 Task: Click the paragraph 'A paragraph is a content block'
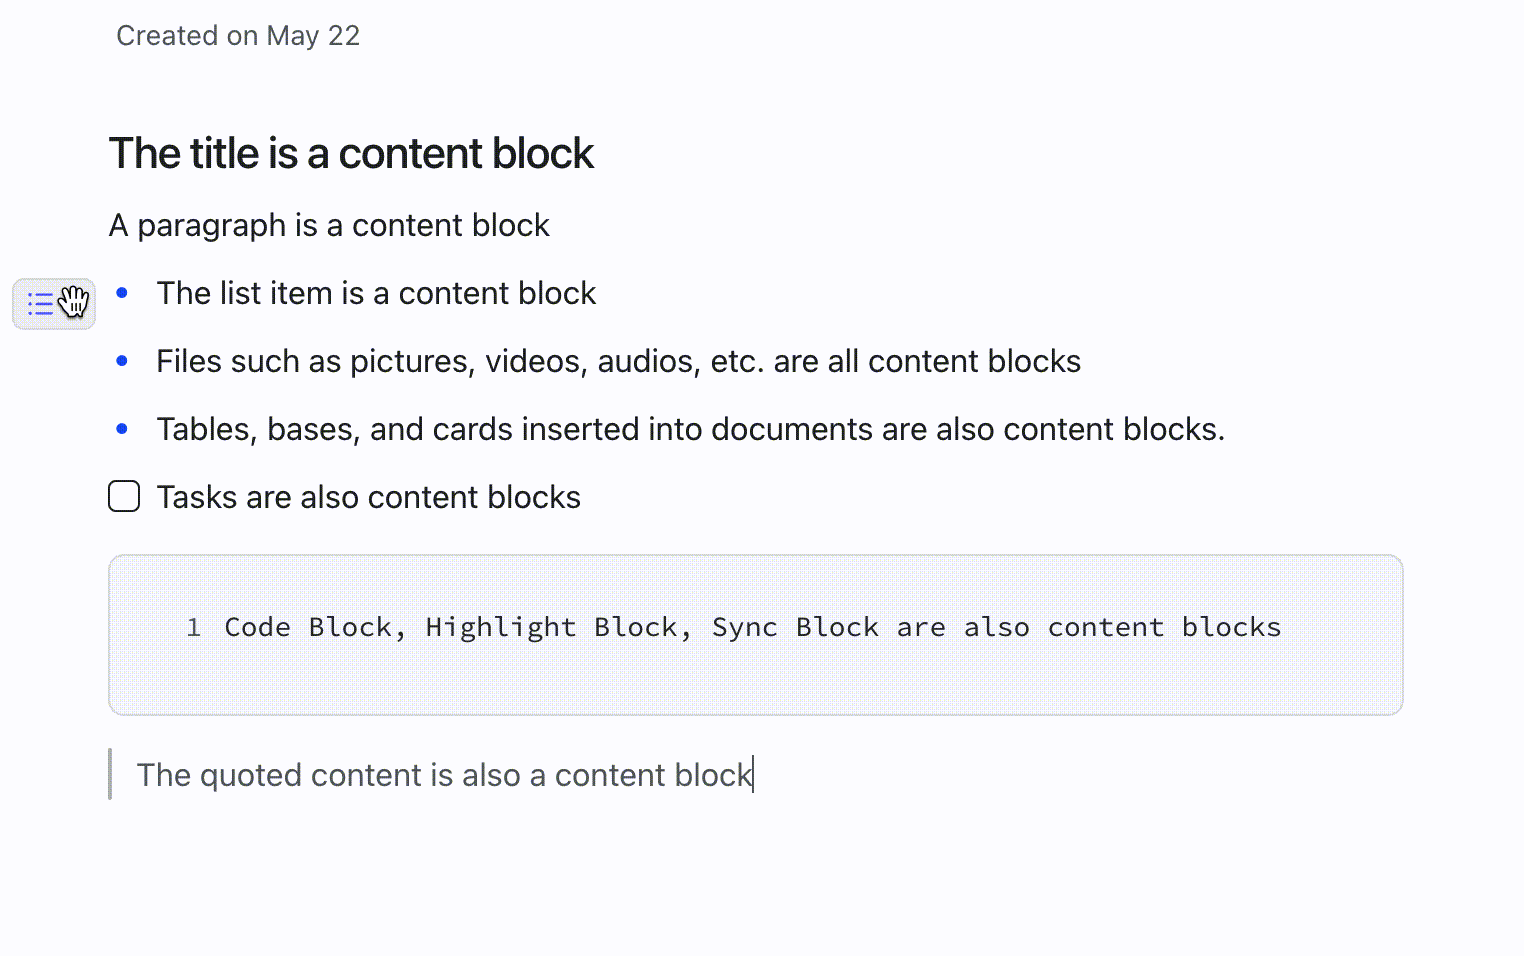click(329, 225)
